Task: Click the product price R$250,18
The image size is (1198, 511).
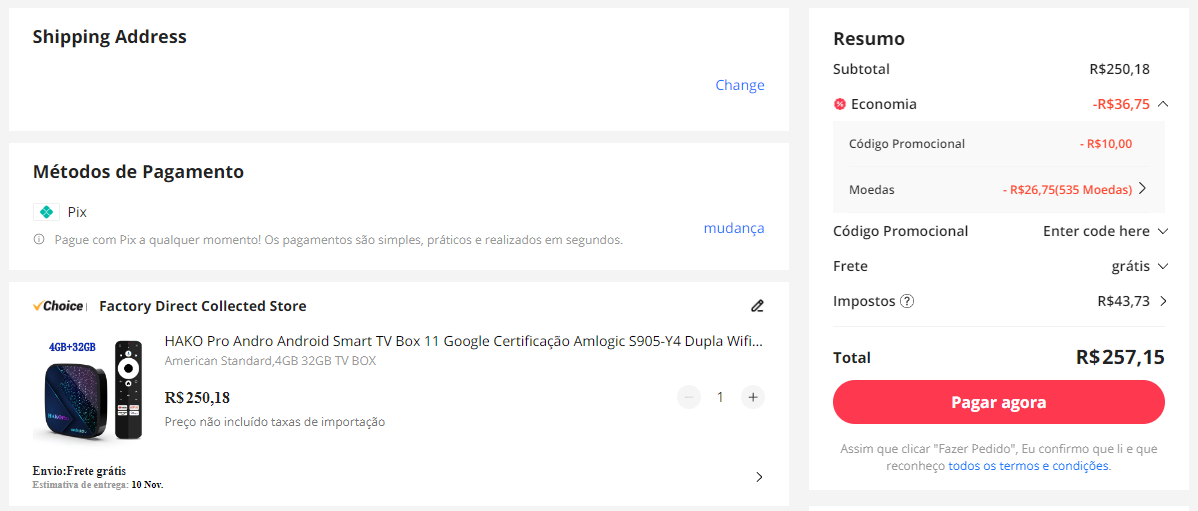Action: click(197, 398)
